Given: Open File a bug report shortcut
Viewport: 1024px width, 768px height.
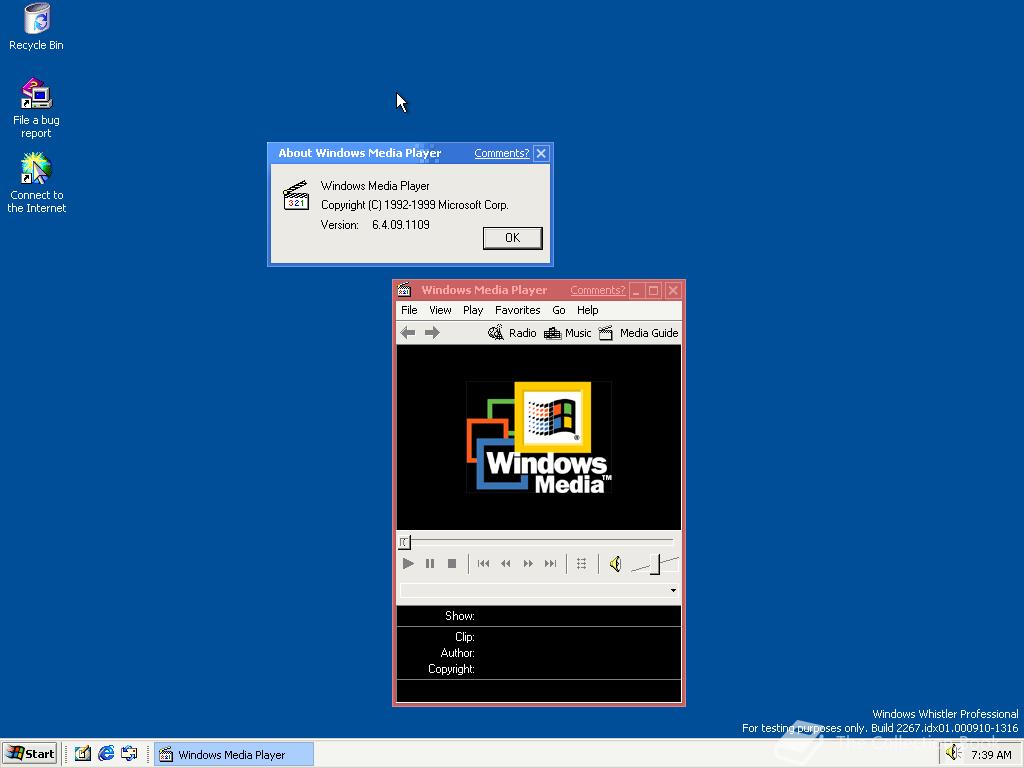Looking at the screenshot, I should click(37, 108).
